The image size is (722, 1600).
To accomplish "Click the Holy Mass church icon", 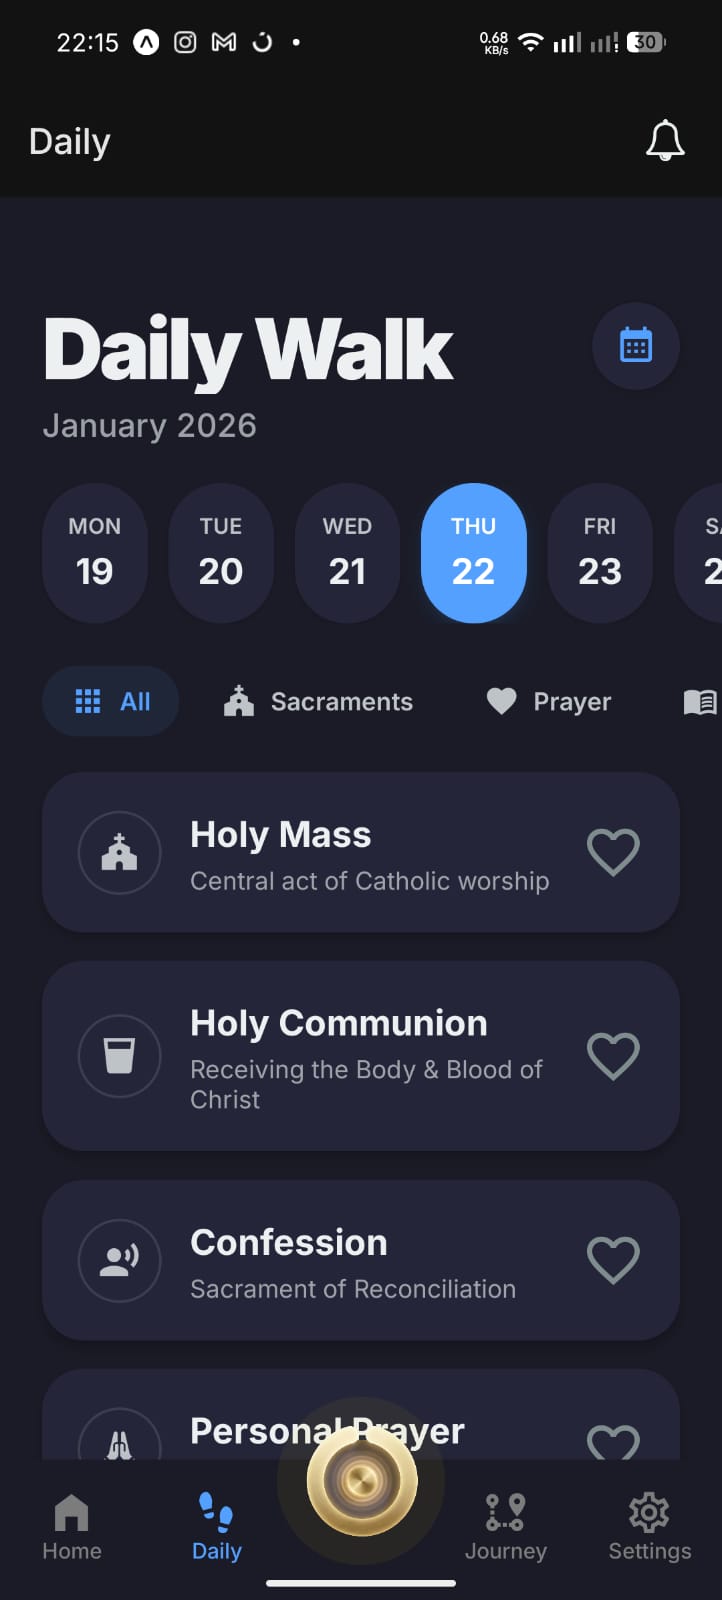I will point(119,853).
